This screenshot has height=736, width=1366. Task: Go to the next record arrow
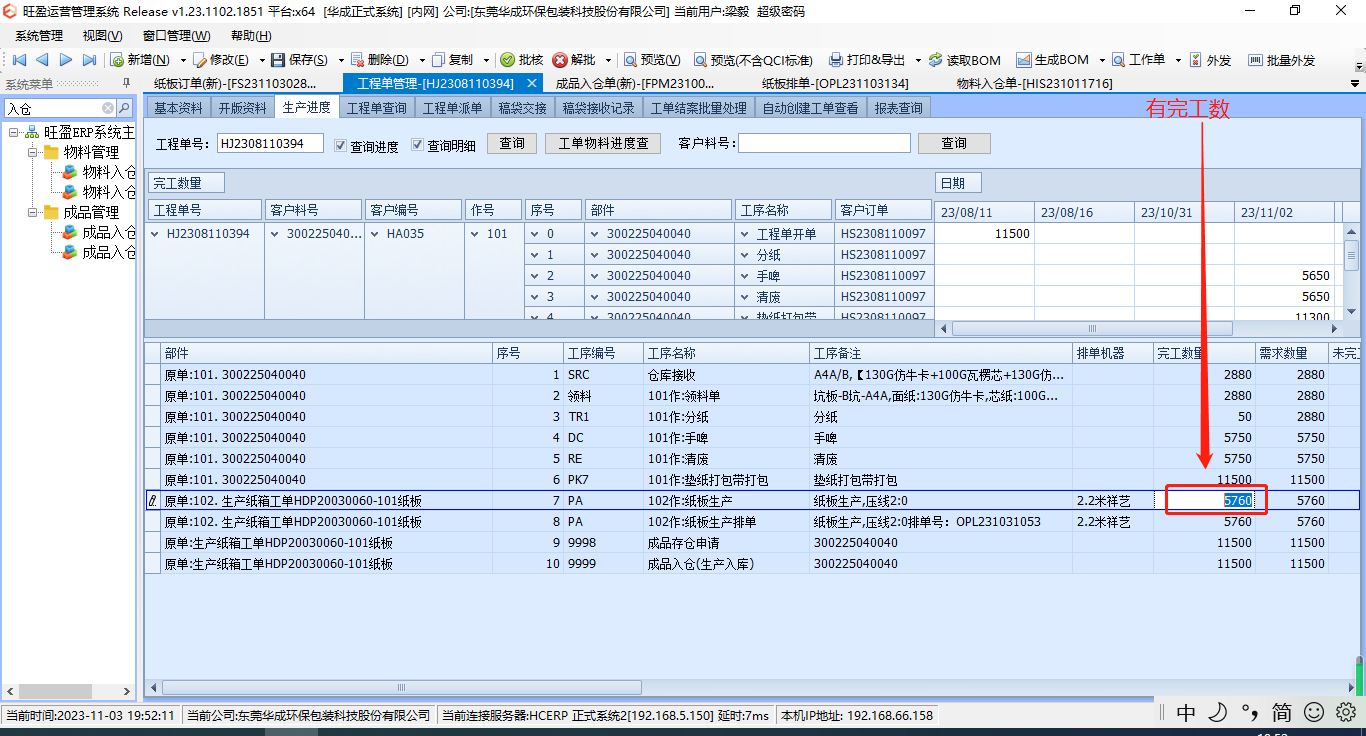[x=65, y=60]
